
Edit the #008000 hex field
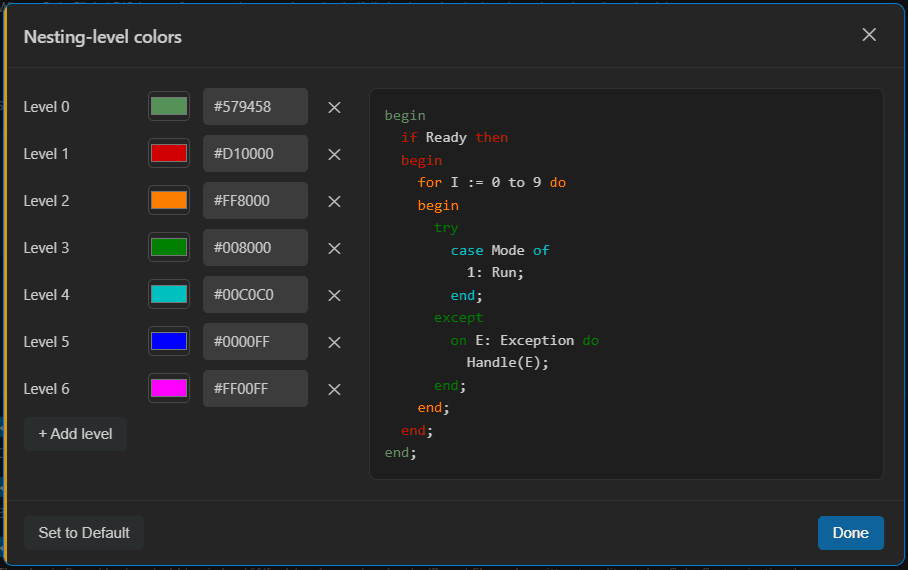coord(255,247)
